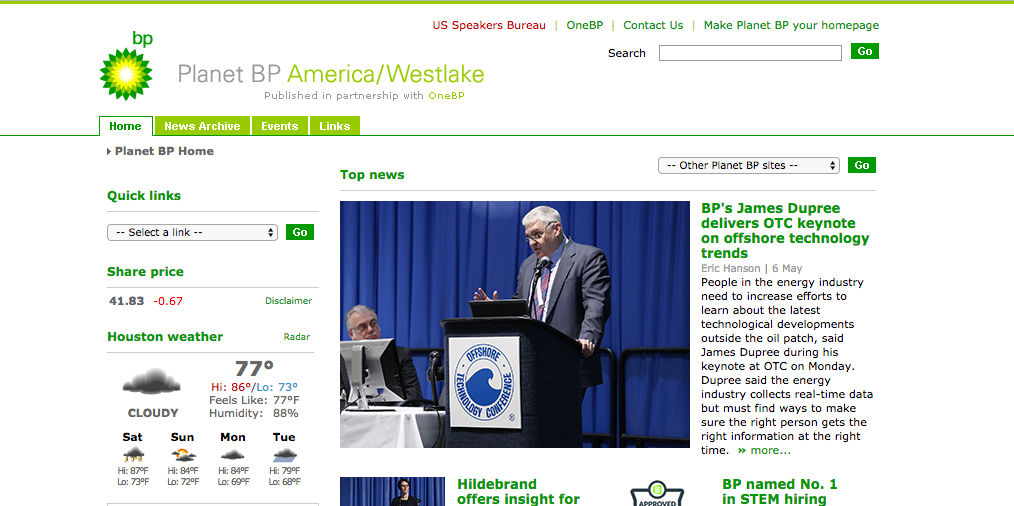The image size is (1014, 506).
Task: Click the Houston weather heading
Action: [165, 336]
